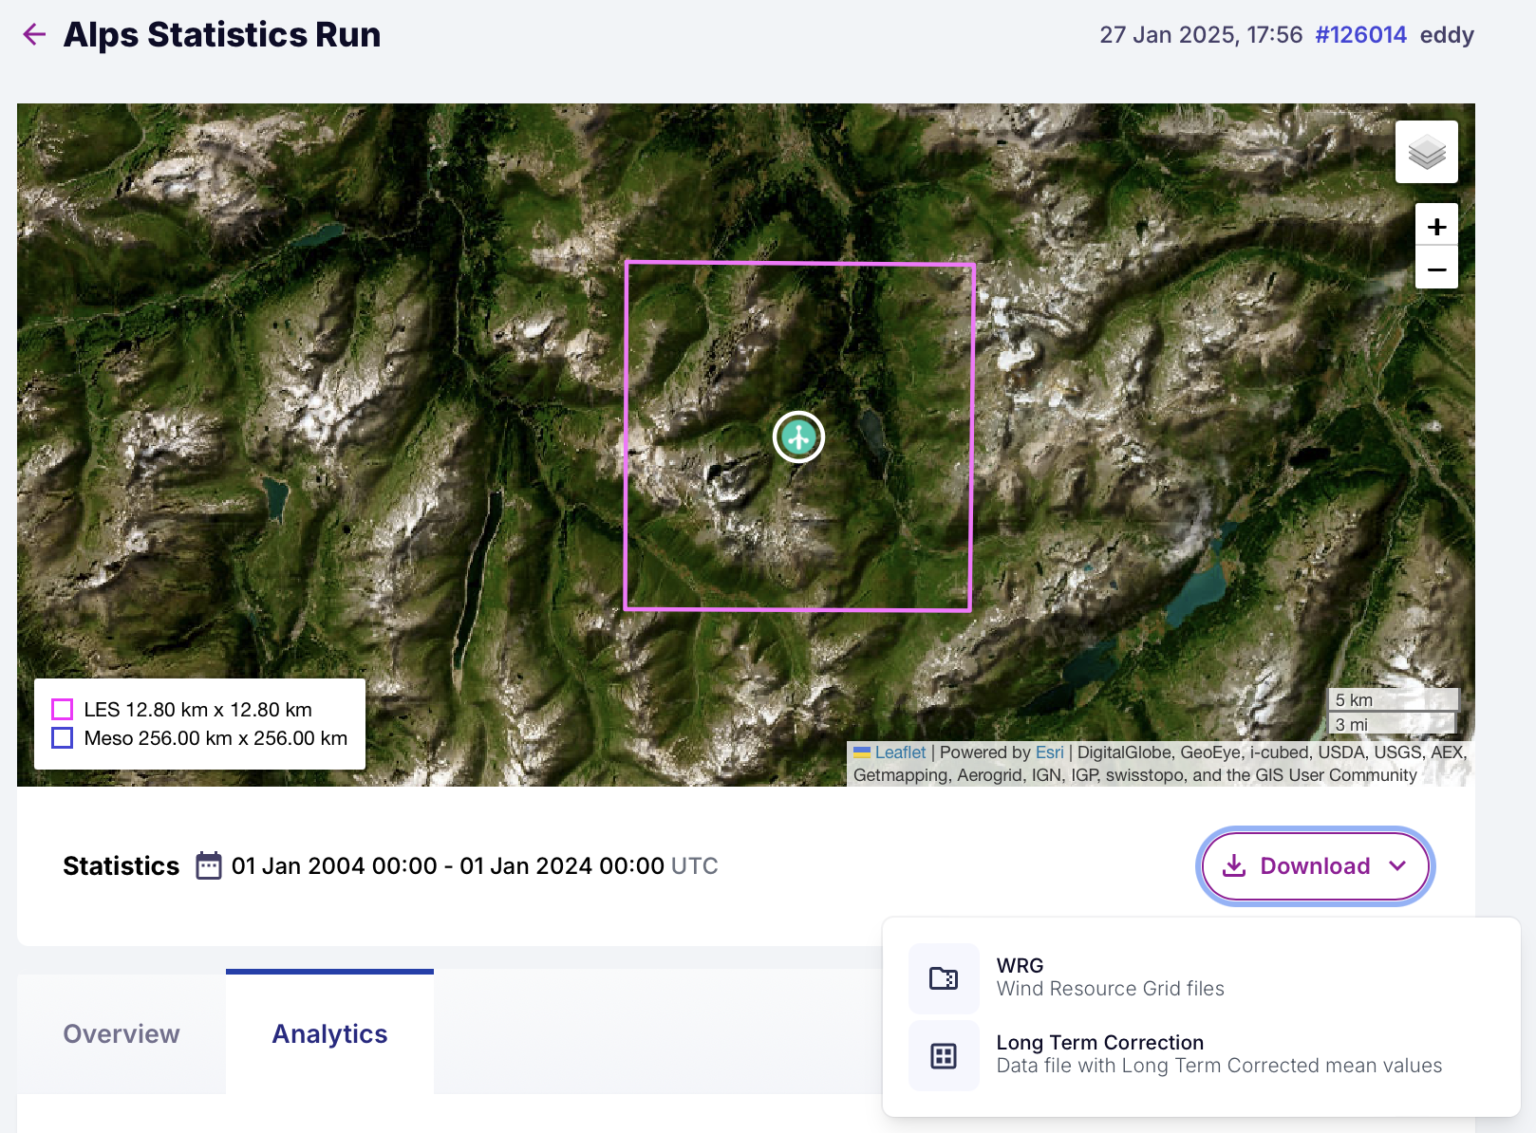Switch to the Overview tab
The image size is (1536, 1133).
tap(121, 1034)
